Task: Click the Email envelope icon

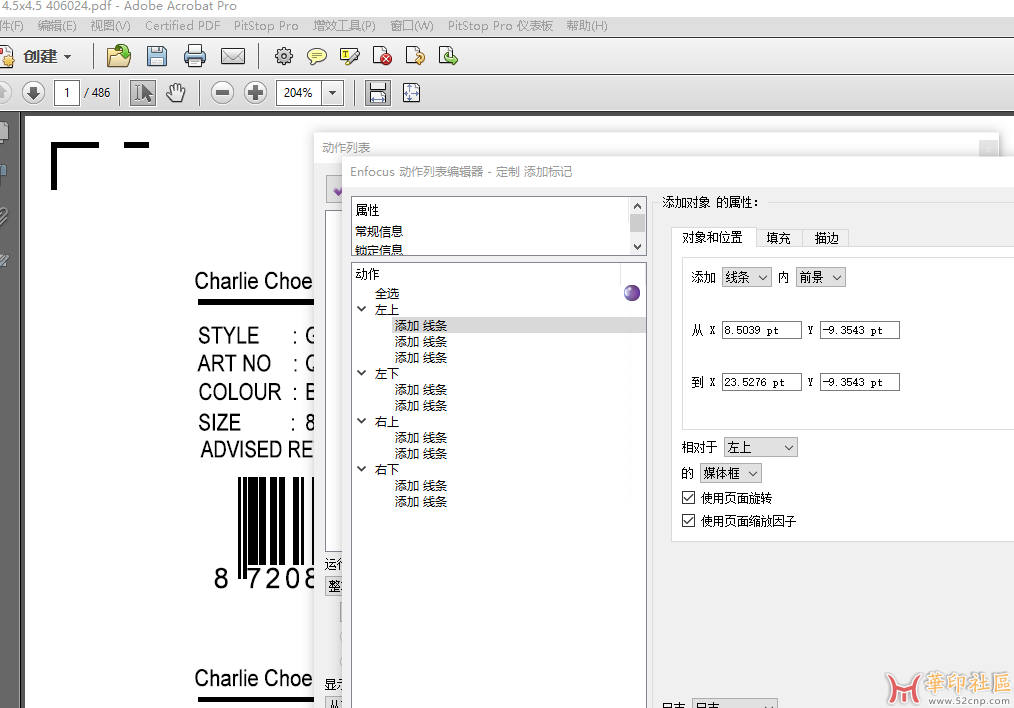Action: click(x=233, y=56)
